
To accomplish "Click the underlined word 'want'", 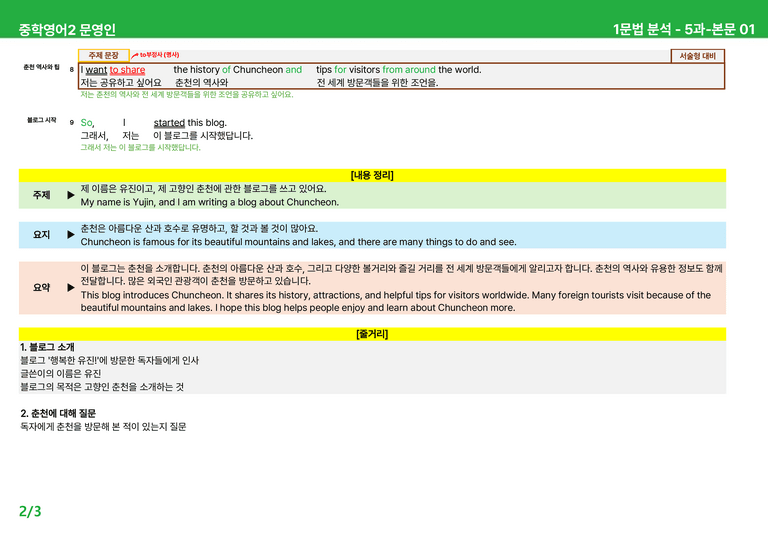I will 96,70.
